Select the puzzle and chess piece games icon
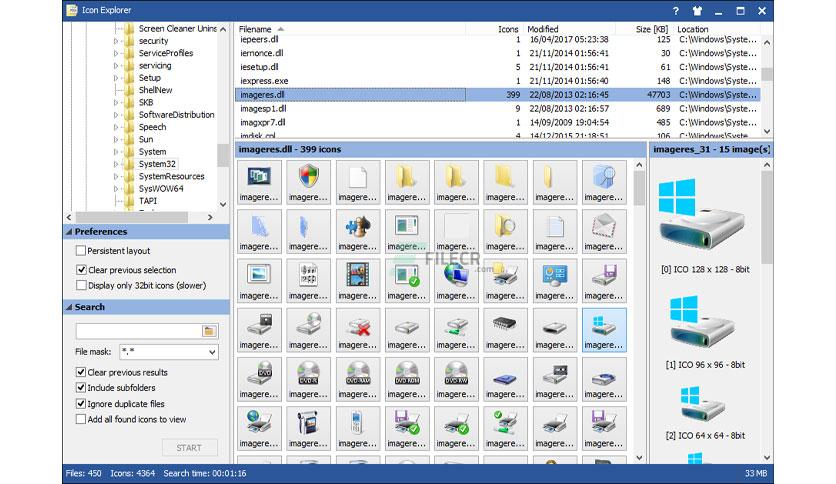Image resolution: width=836 pixels, height=484 pixels. tap(357, 231)
